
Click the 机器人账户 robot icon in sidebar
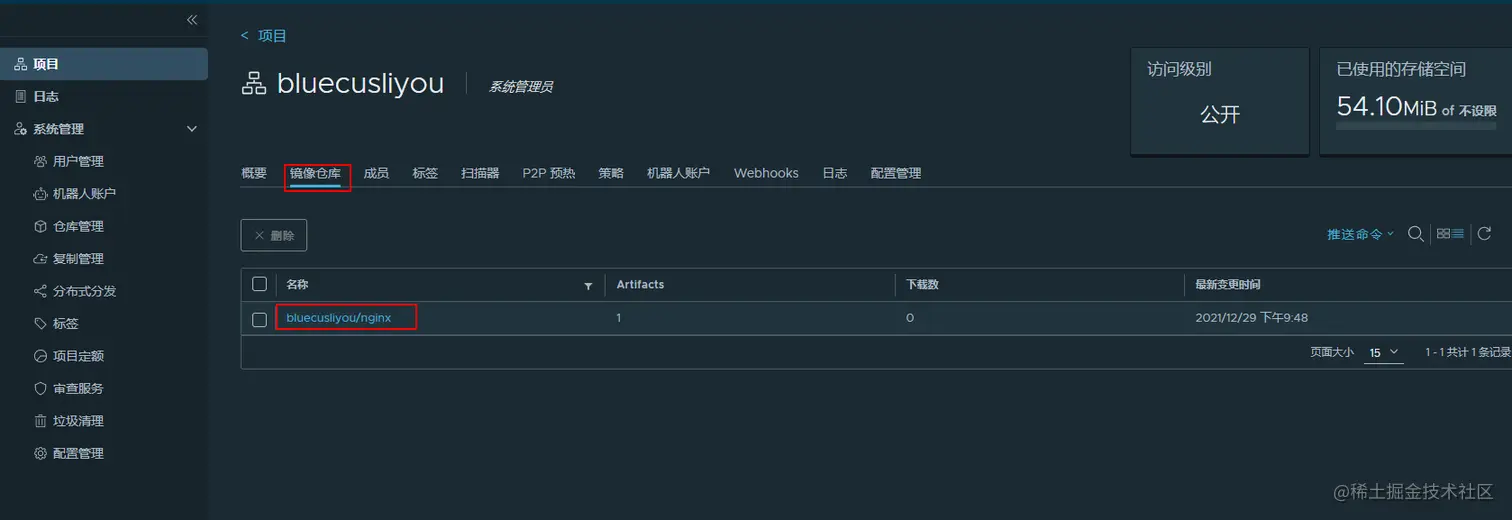tap(40, 194)
